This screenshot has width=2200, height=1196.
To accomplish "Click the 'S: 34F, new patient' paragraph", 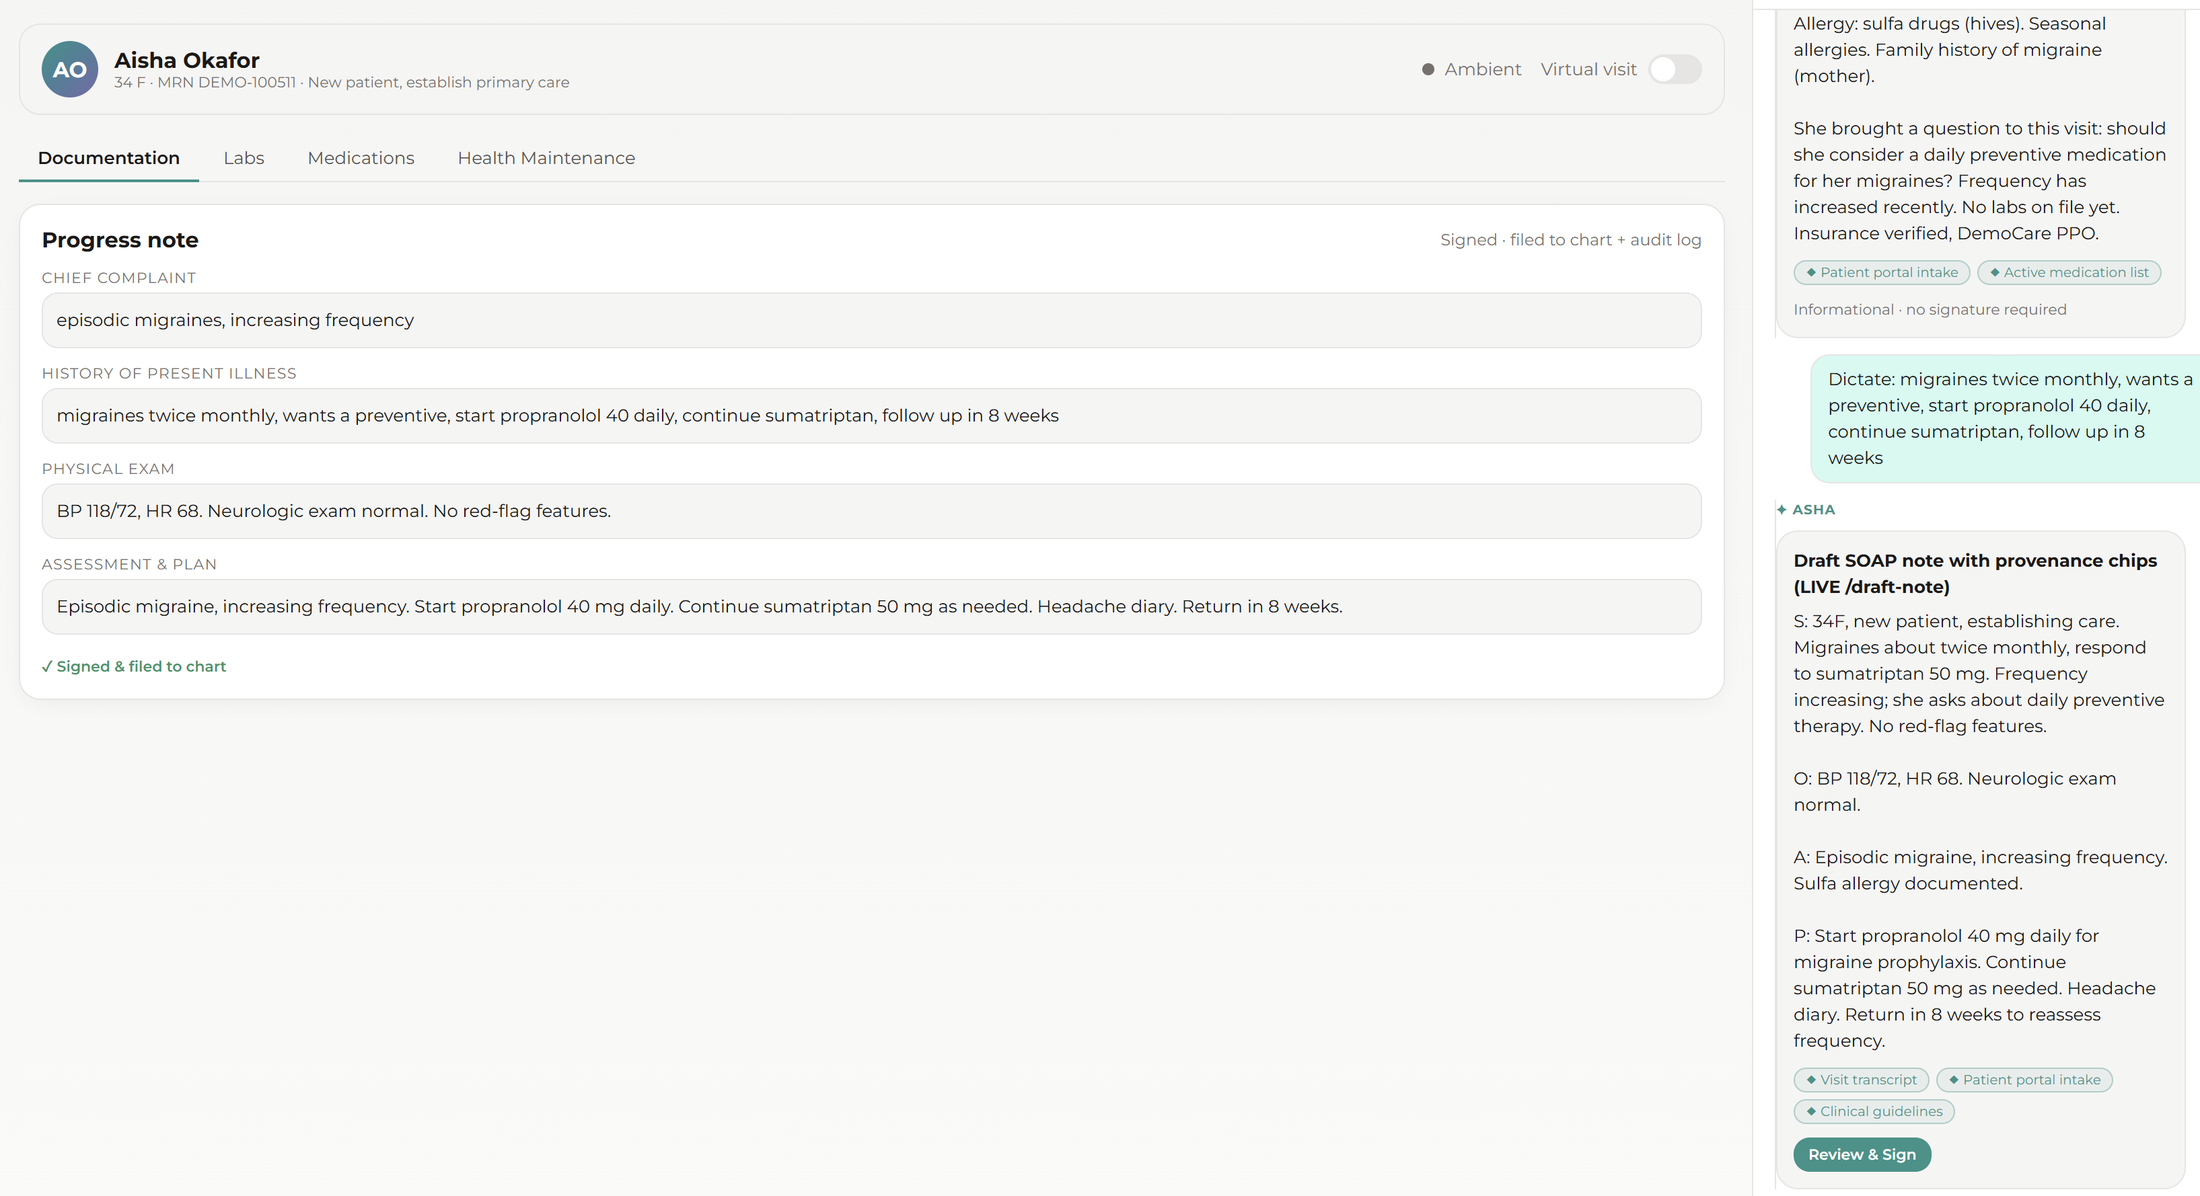I will (1979, 674).
